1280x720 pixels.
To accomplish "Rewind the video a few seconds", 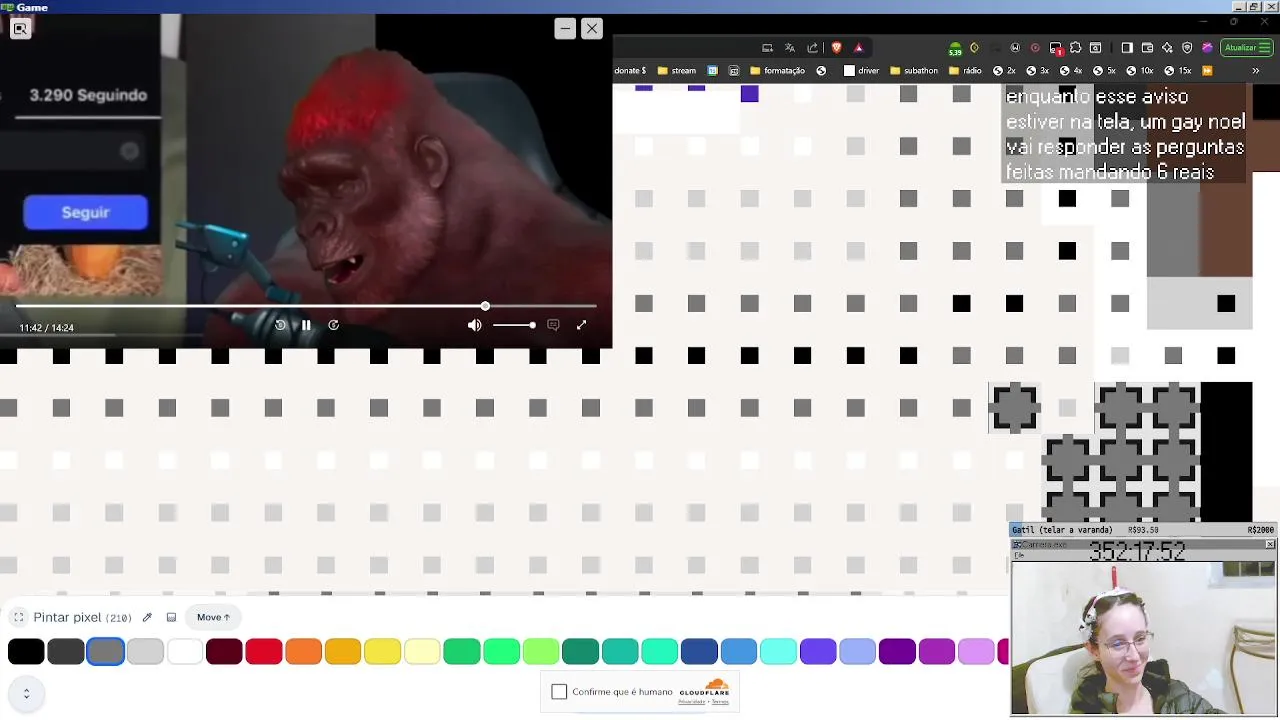I will 280,325.
